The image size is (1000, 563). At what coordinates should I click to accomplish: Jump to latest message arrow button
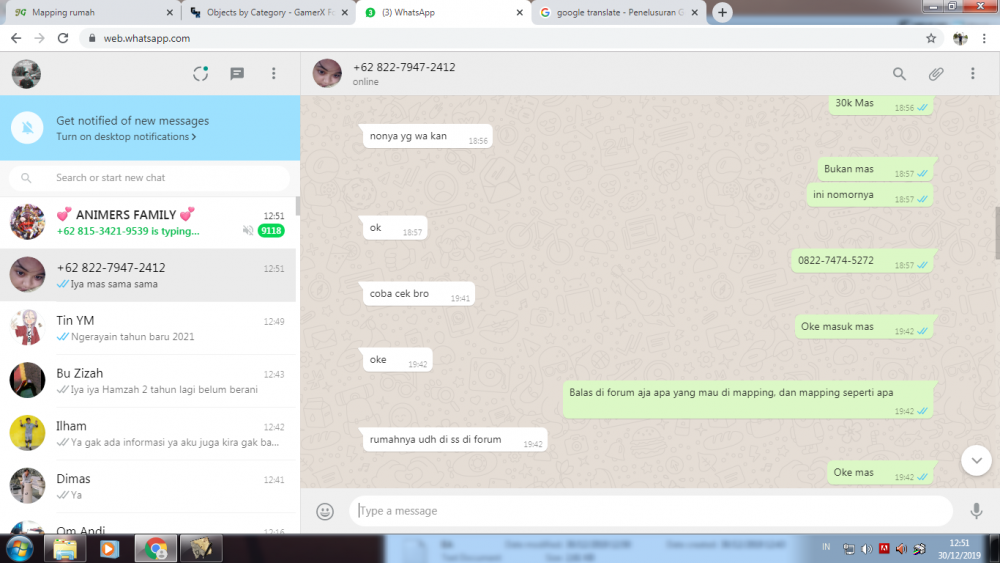(x=976, y=460)
